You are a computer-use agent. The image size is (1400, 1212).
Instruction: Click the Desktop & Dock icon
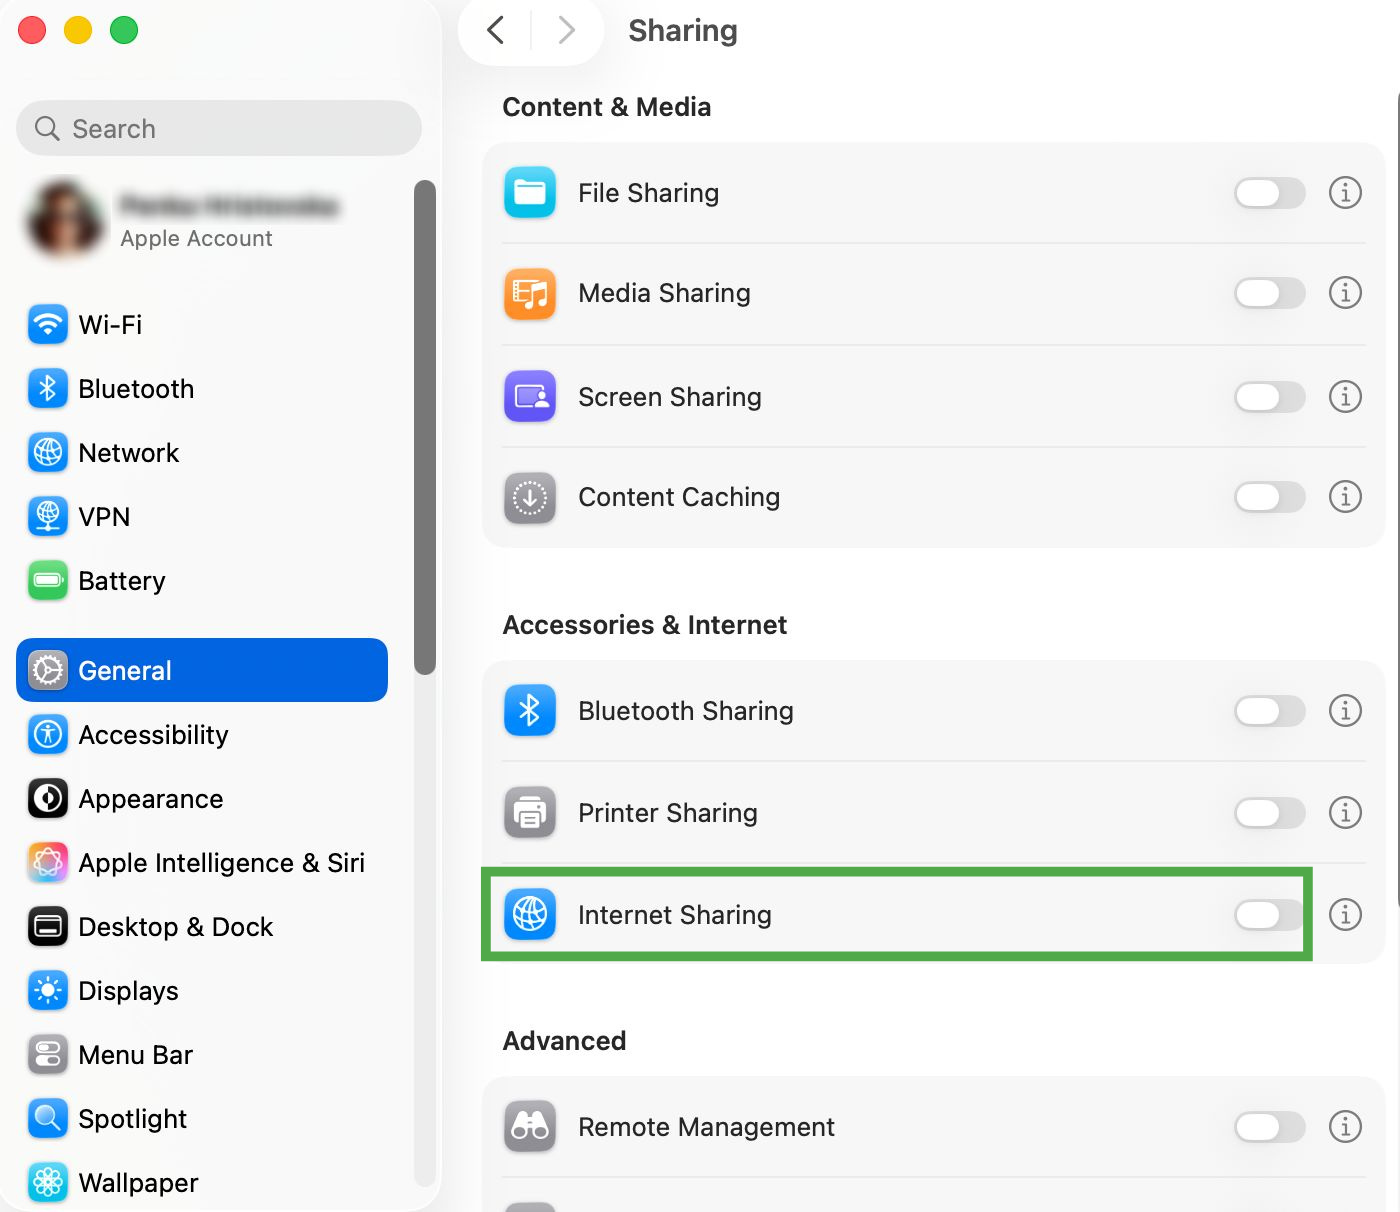pyautogui.click(x=48, y=926)
